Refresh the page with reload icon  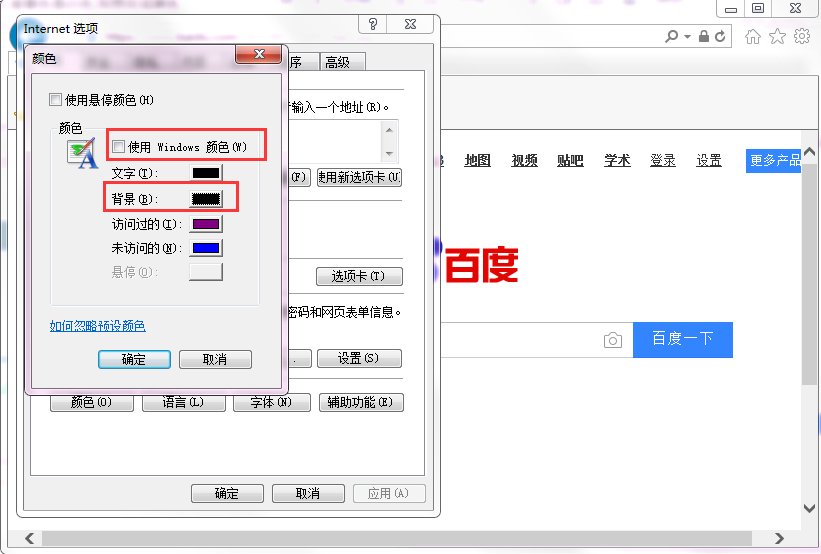(720, 36)
